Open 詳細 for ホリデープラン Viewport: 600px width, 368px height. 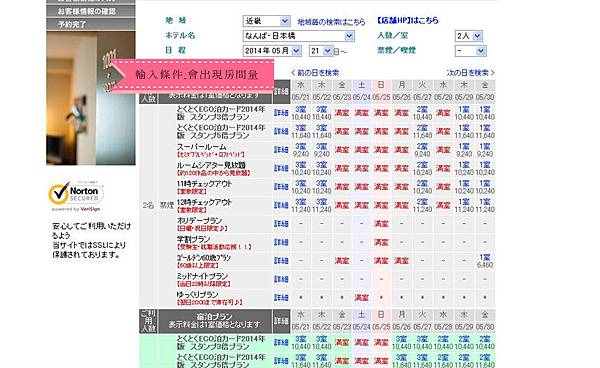pos(281,224)
